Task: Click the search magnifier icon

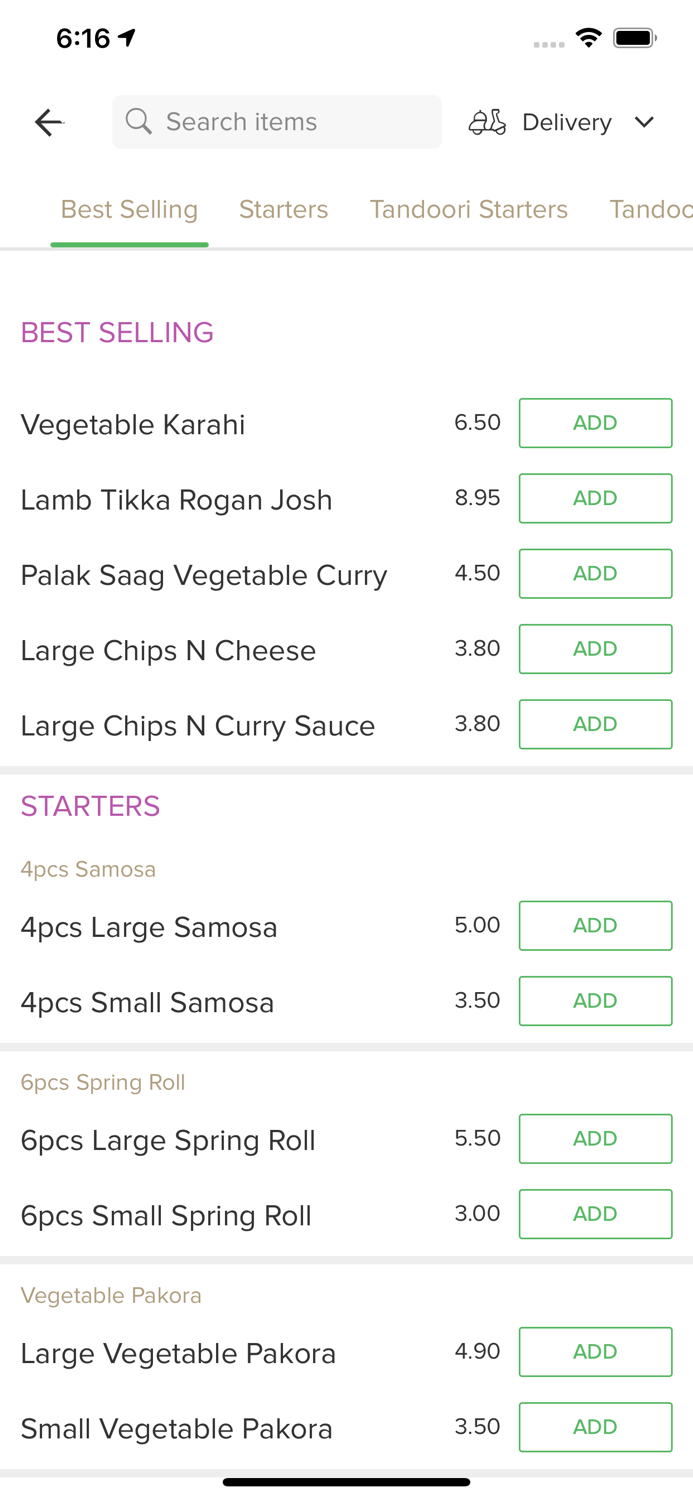Action: tap(139, 122)
